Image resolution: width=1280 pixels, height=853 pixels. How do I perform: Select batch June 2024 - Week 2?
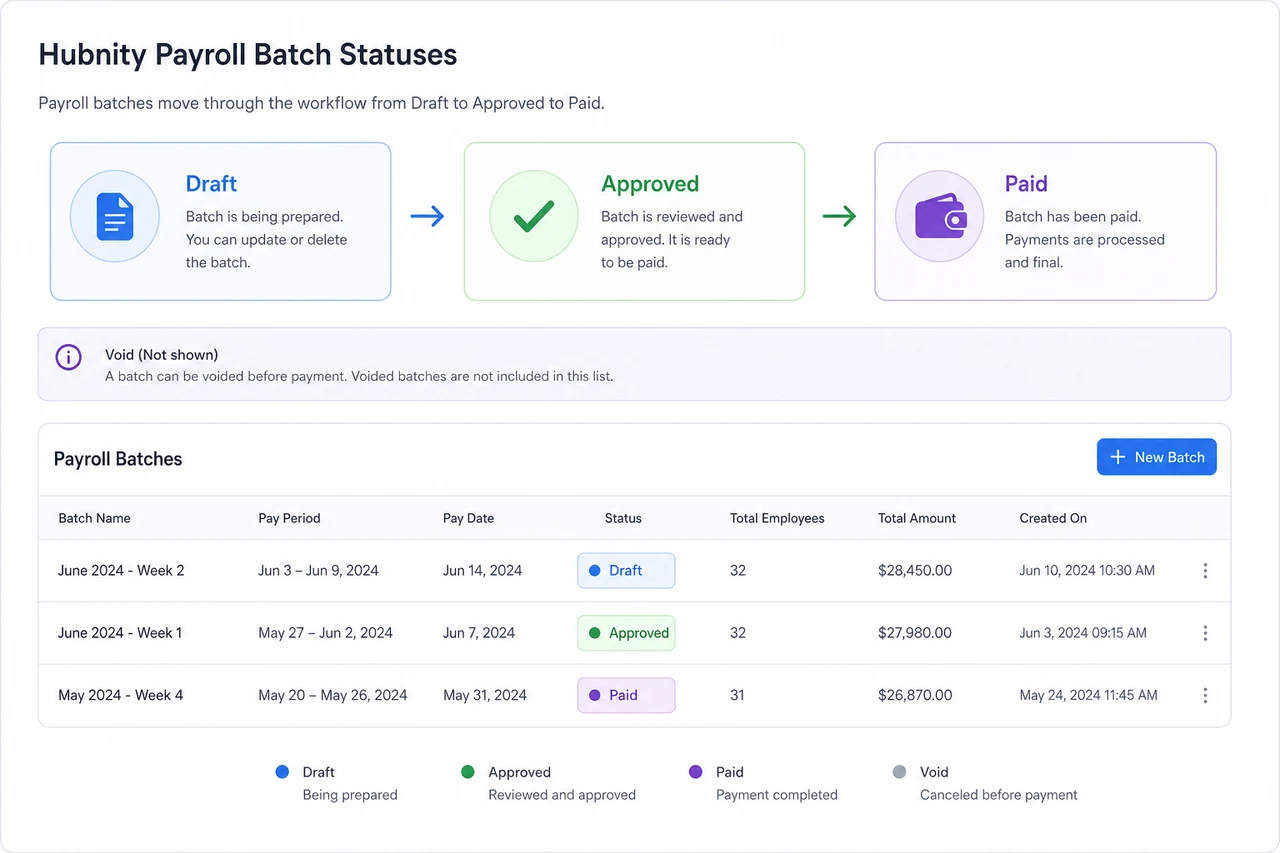pyautogui.click(x=121, y=571)
